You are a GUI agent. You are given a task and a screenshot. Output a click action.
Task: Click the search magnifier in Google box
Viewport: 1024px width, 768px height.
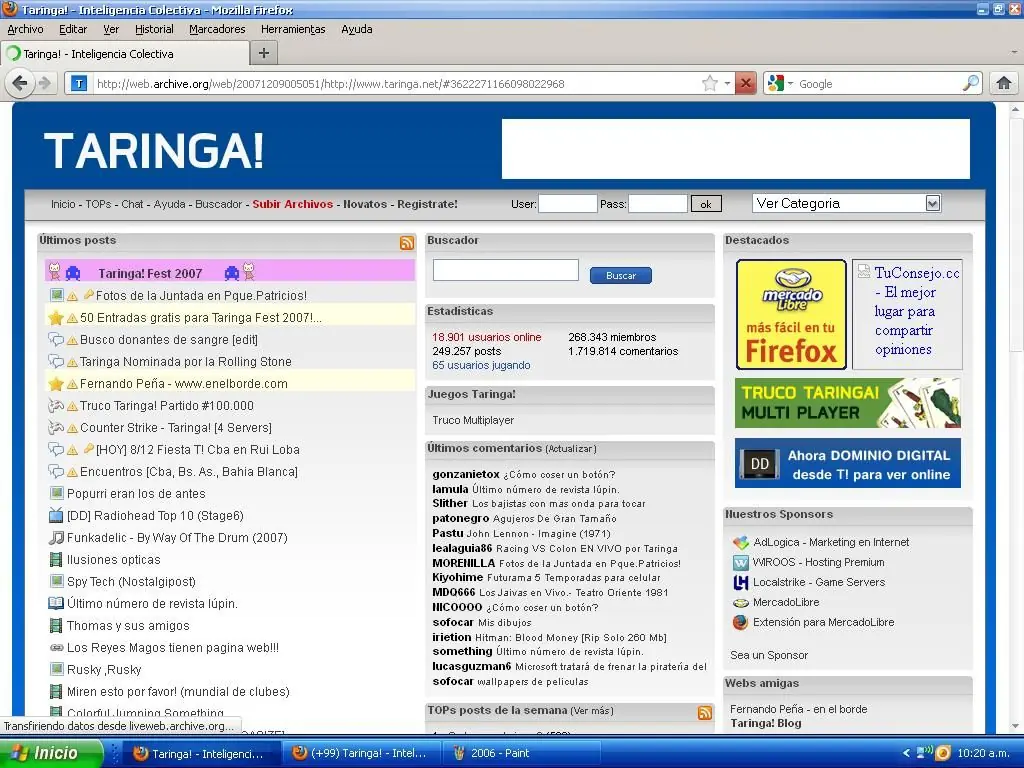970,83
